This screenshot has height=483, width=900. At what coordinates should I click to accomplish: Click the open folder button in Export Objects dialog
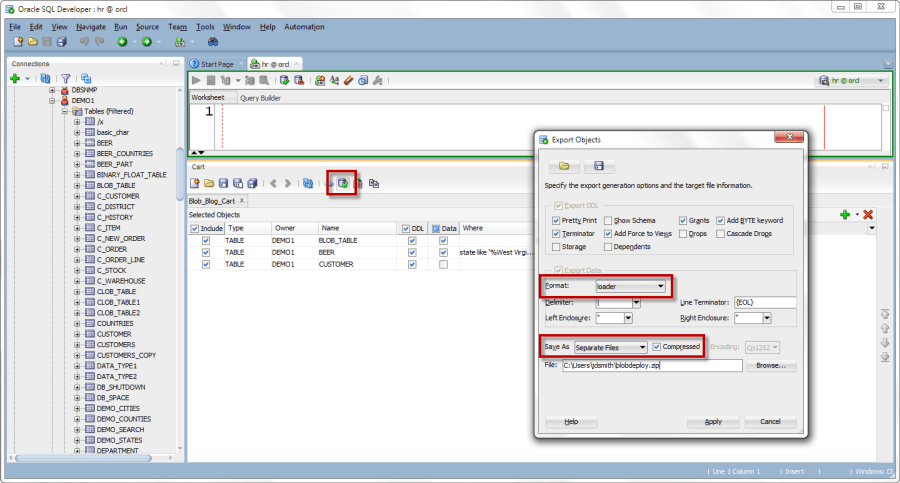pos(564,166)
